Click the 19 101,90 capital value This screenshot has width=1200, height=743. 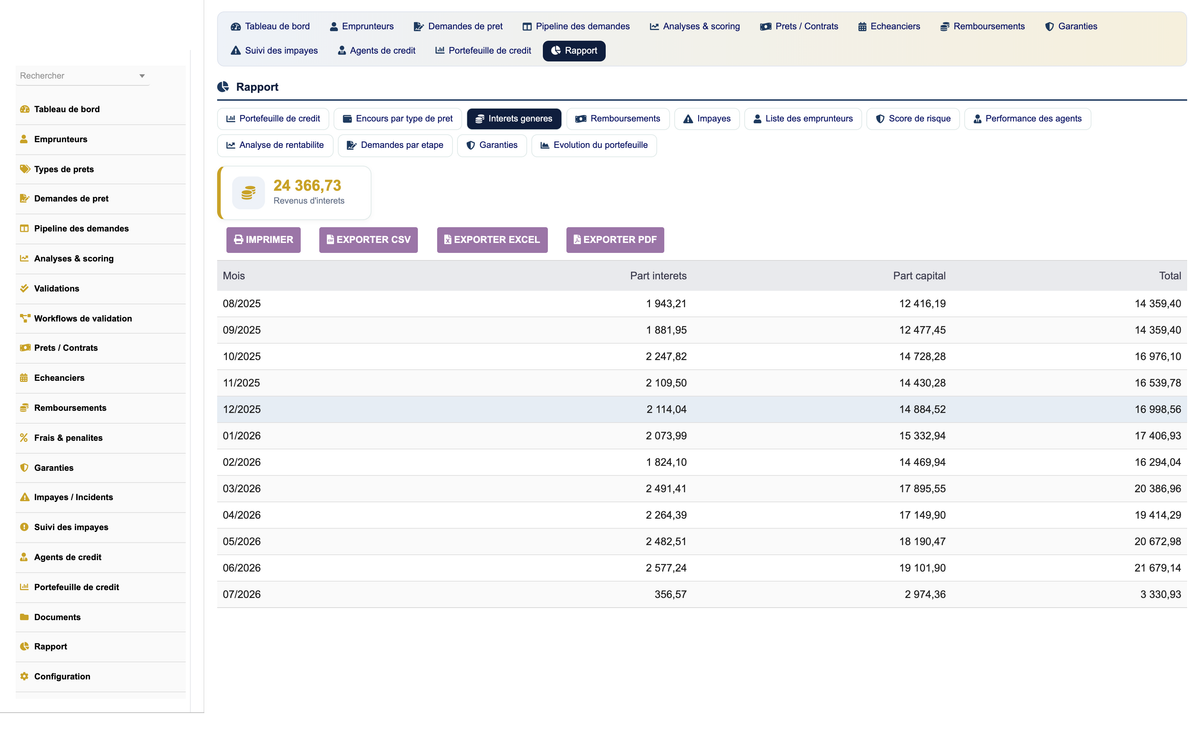tap(922, 568)
